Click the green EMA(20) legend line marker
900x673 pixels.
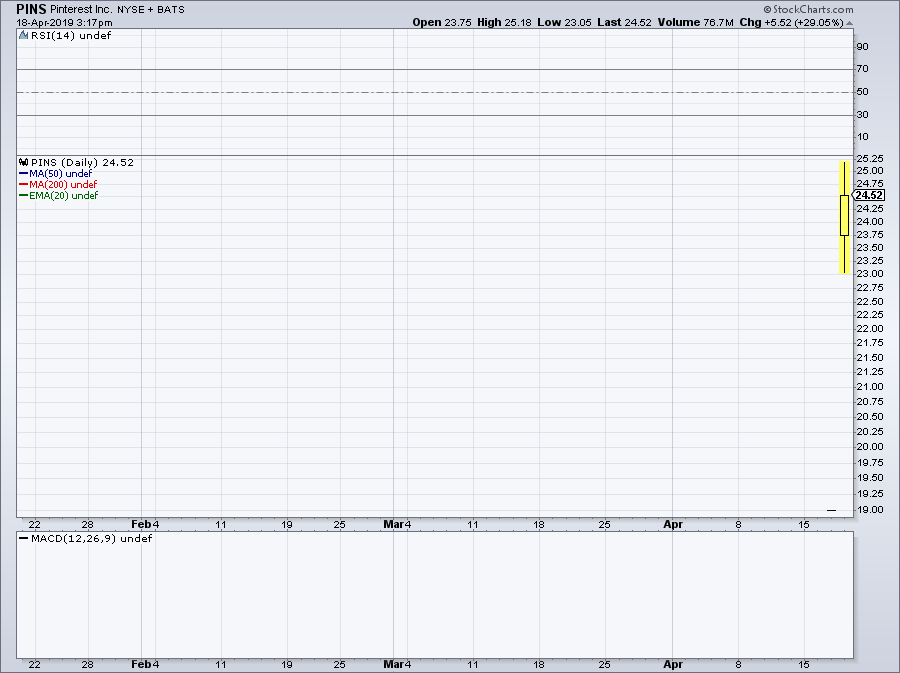(24, 195)
